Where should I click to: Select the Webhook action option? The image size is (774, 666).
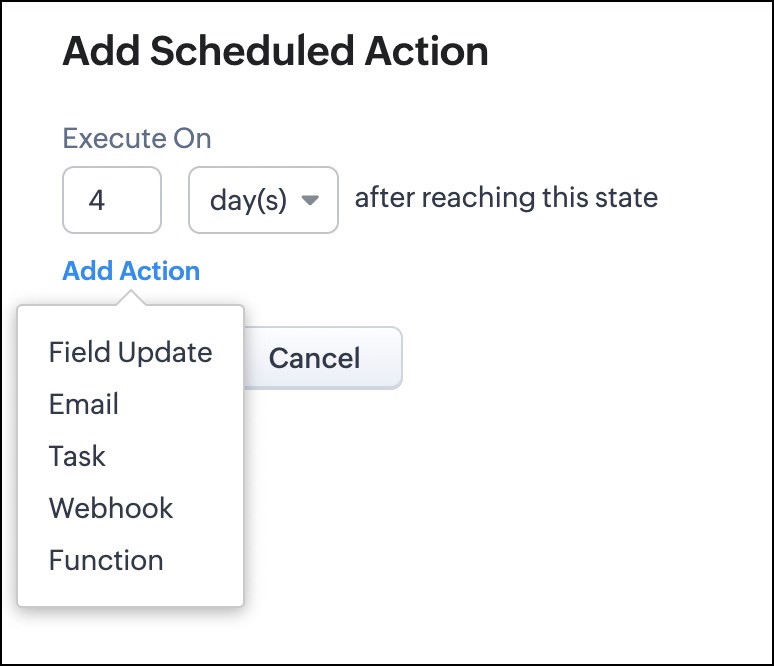[x=111, y=508]
